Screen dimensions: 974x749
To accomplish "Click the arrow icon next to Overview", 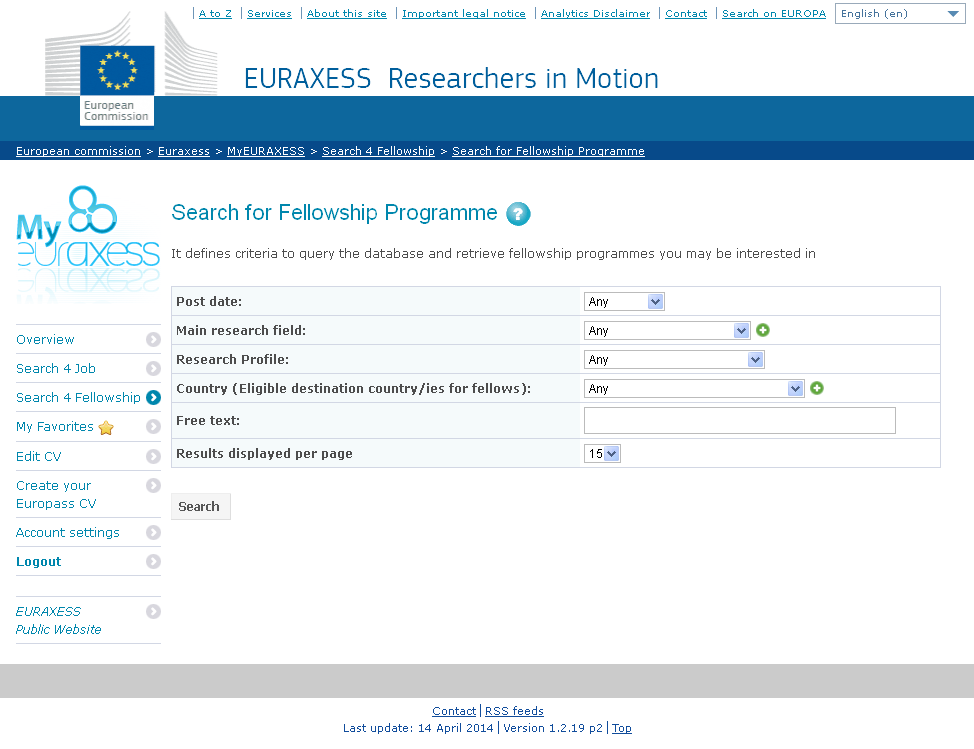I will [153, 339].
